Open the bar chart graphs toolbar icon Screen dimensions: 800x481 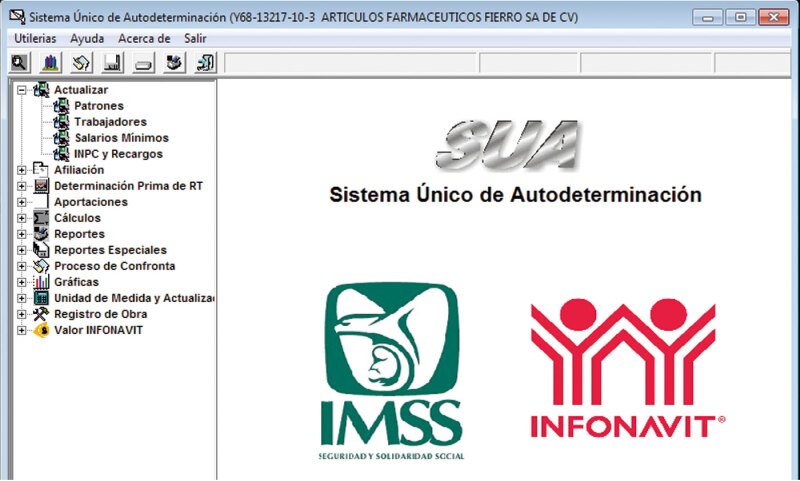50,63
